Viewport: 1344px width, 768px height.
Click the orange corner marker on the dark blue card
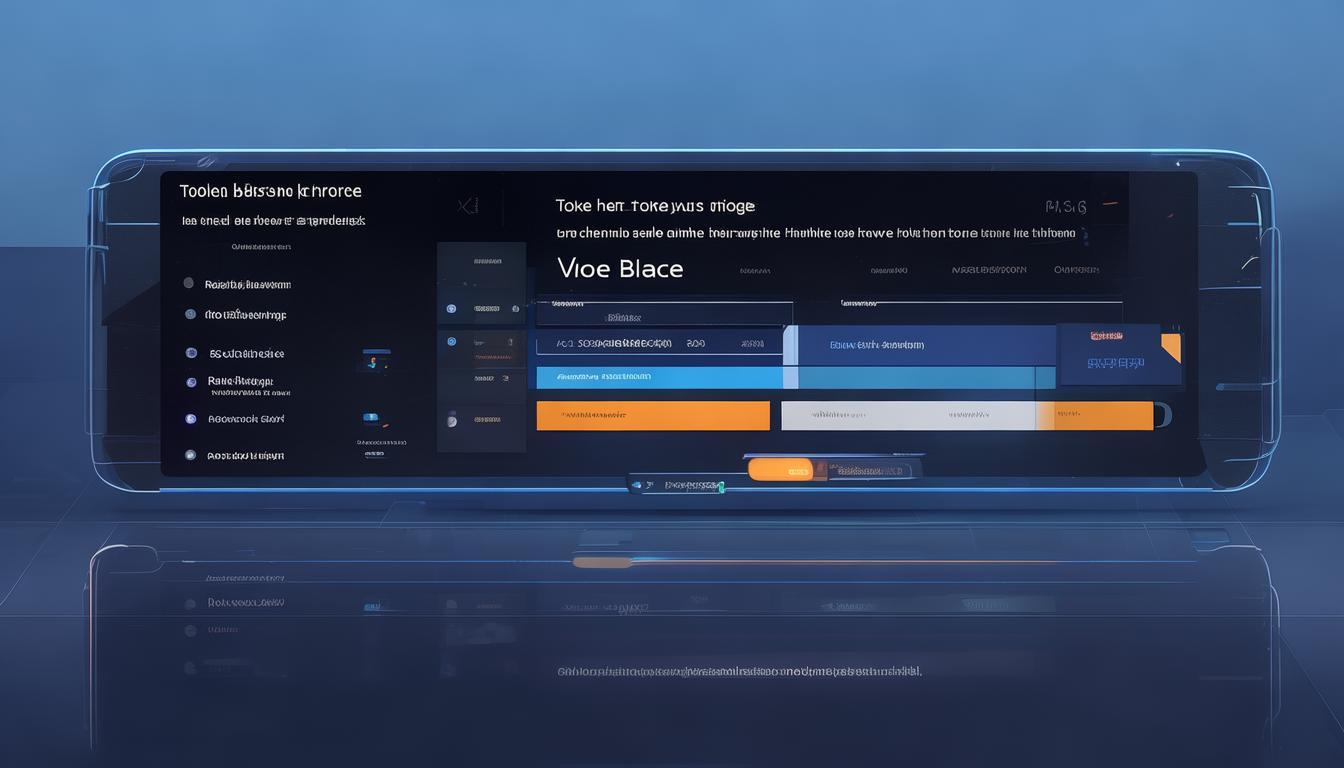click(x=1170, y=347)
